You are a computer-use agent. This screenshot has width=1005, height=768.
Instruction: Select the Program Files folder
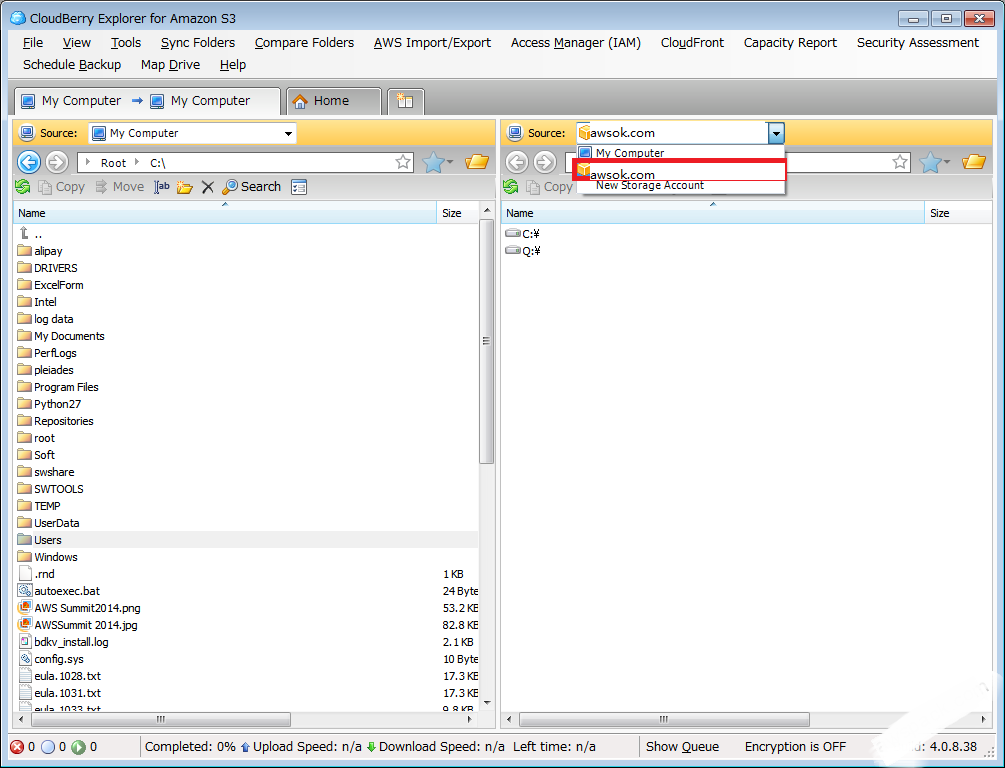(245, 387)
